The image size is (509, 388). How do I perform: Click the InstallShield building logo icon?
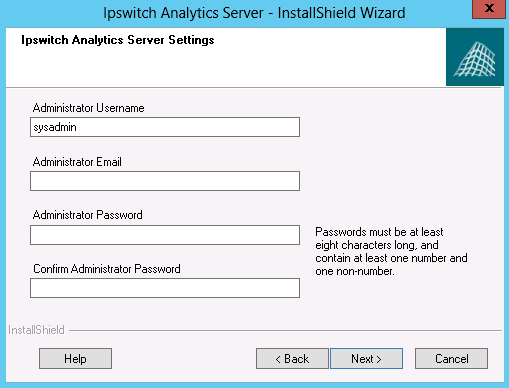[x=475, y=57]
